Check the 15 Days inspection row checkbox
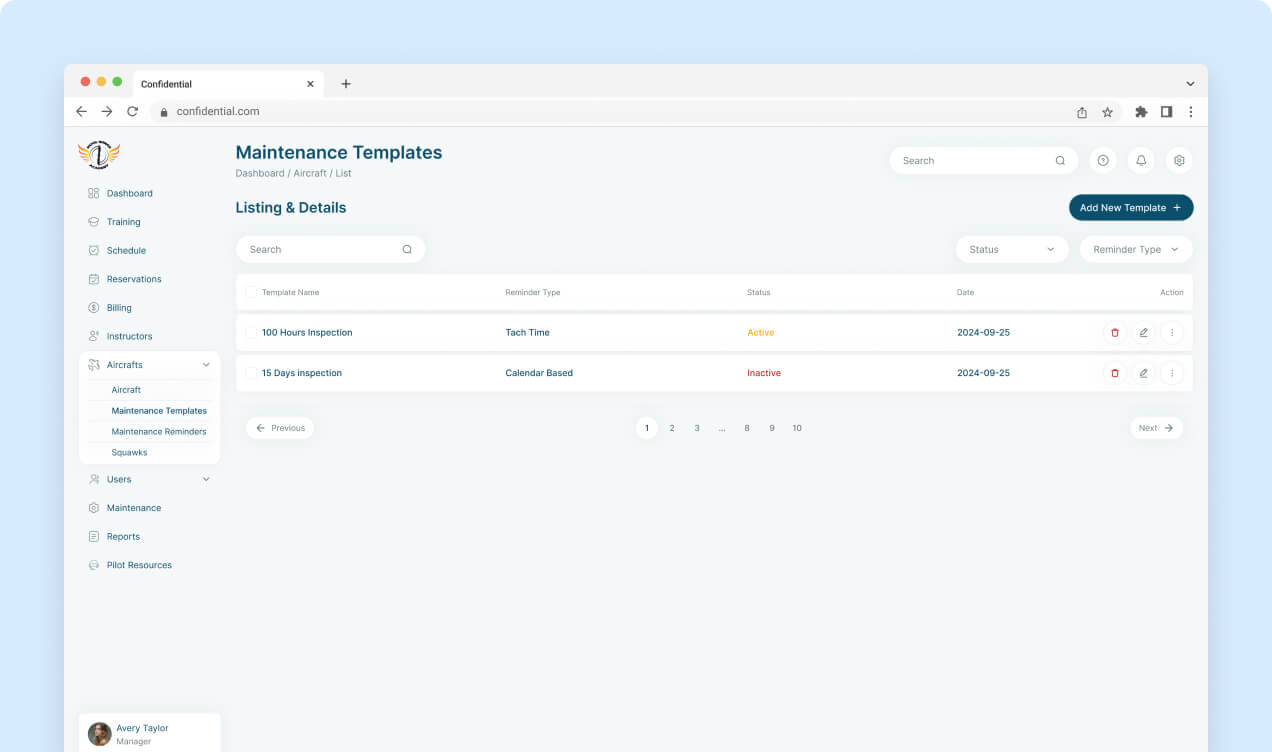The image size is (1272, 752). click(251, 373)
